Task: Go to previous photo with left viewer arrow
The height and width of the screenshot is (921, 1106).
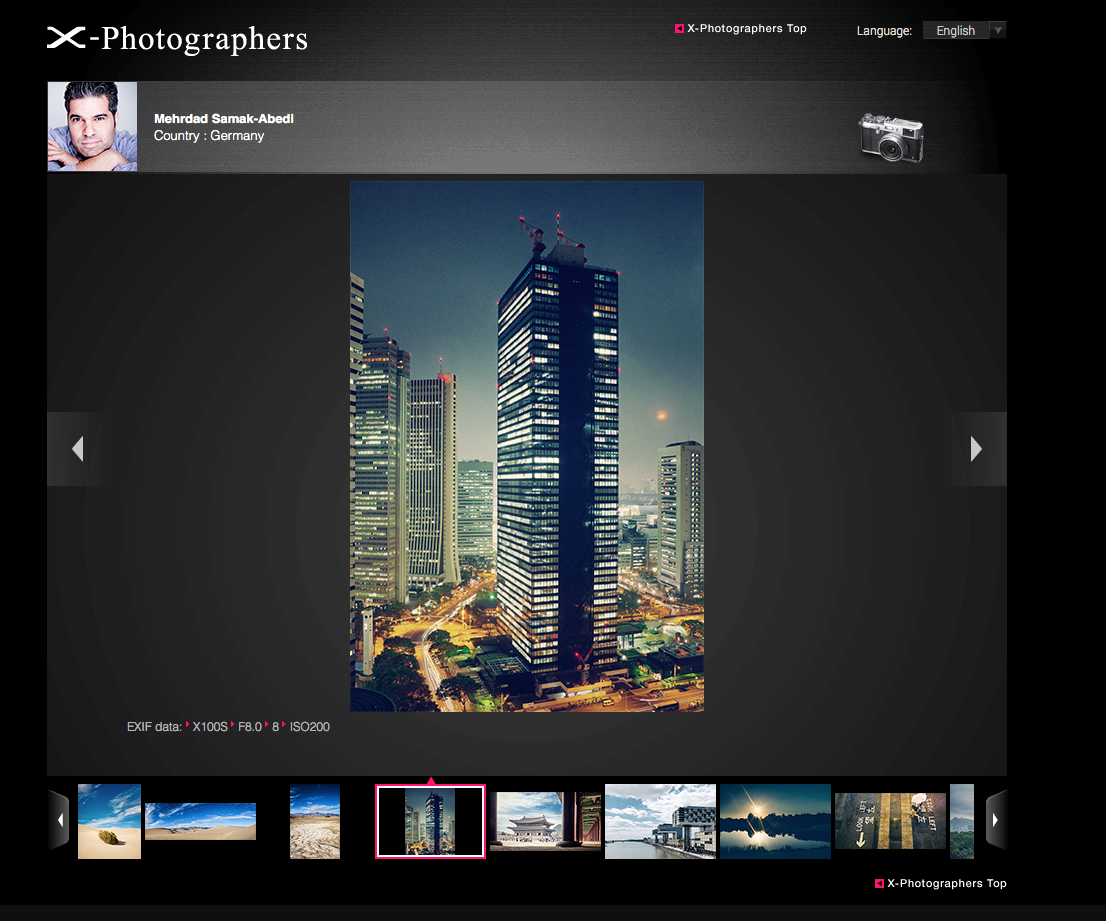Action: [x=76, y=449]
